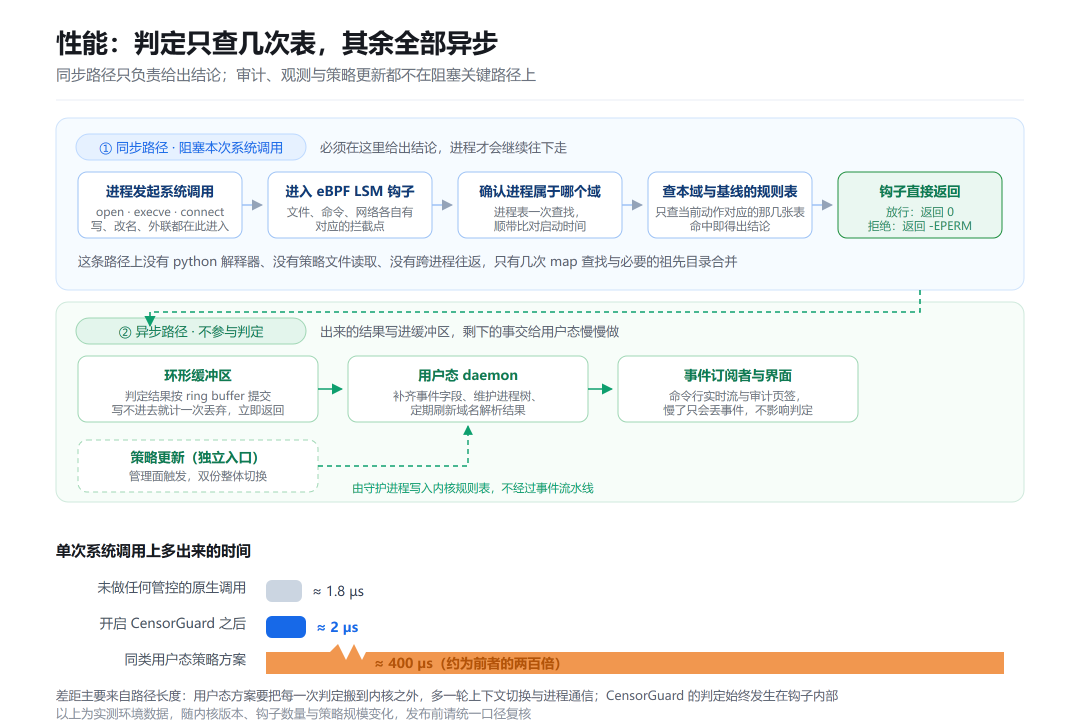Select the heading 单次系统调用上多出来的时间
Image resolution: width=1080 pixels, height=720 pixels.
[153, 551]
